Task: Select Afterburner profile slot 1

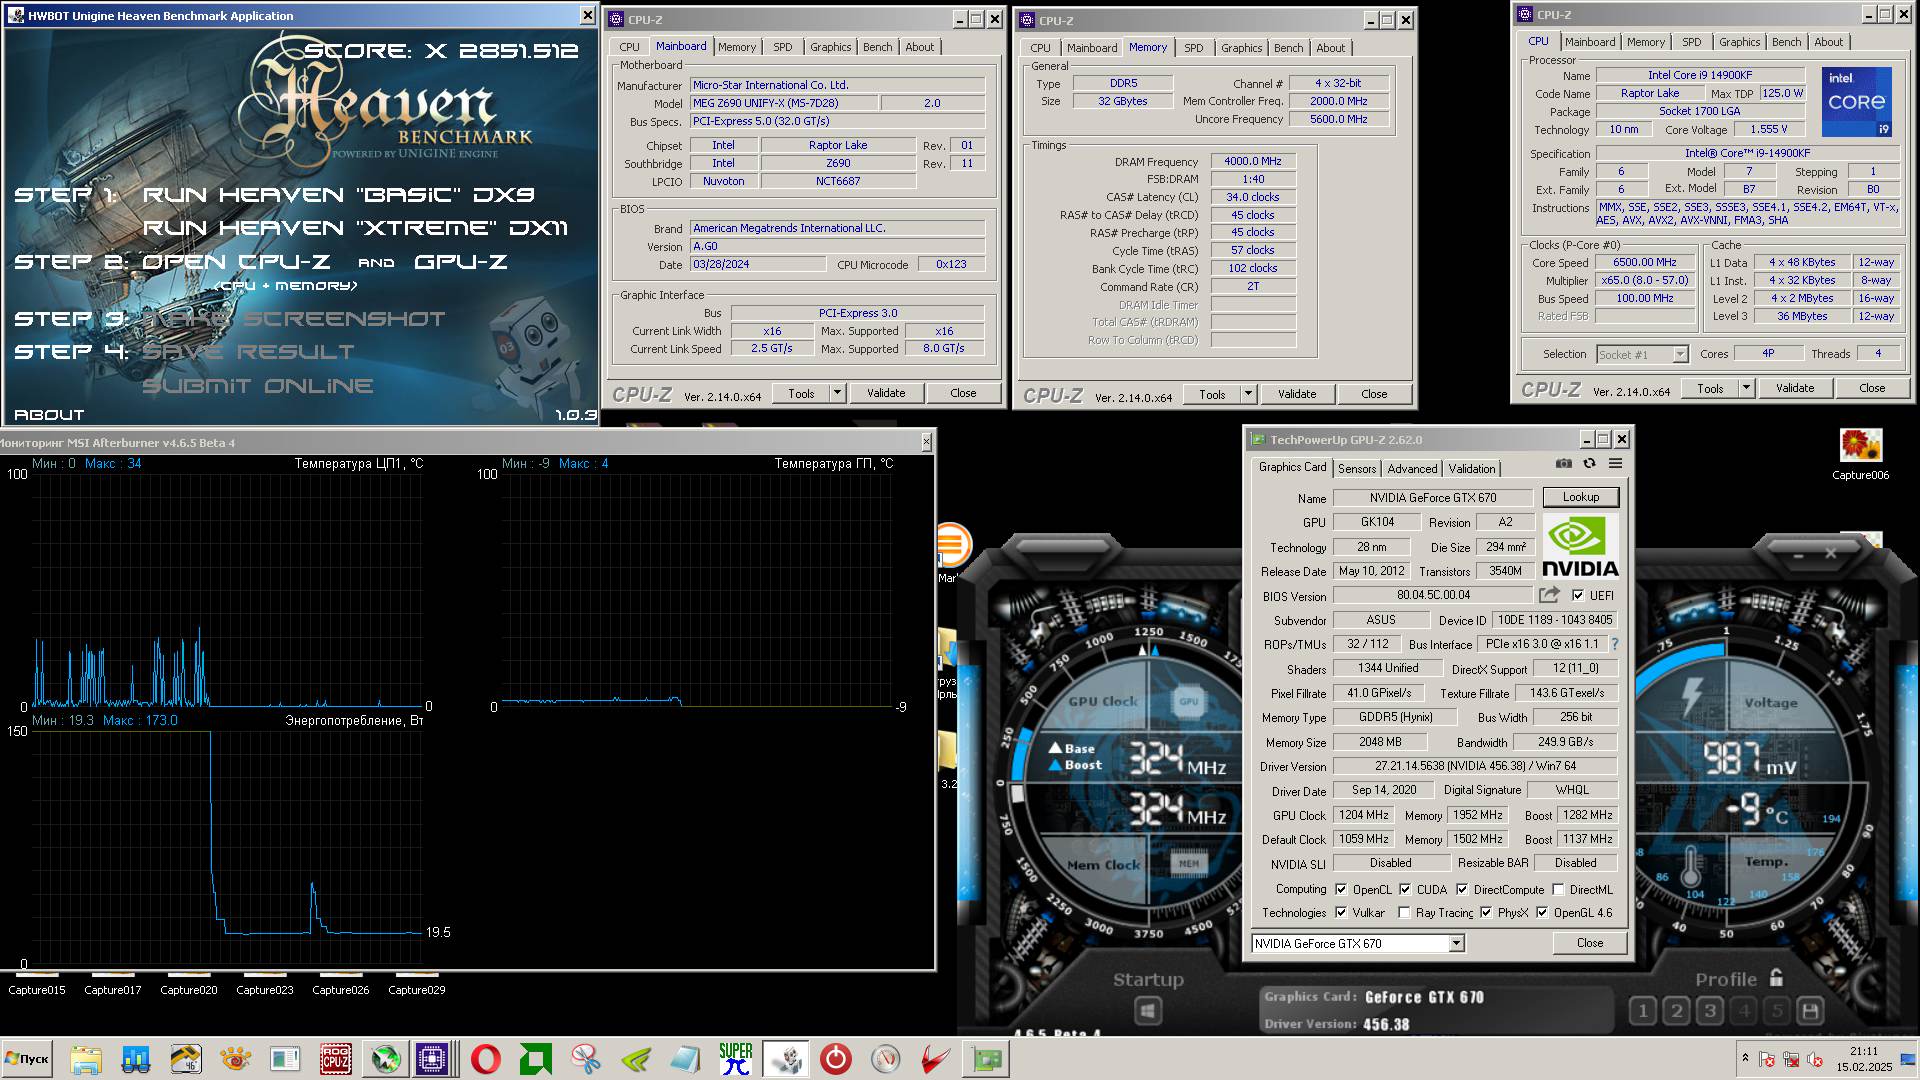Action: 1642,1011
